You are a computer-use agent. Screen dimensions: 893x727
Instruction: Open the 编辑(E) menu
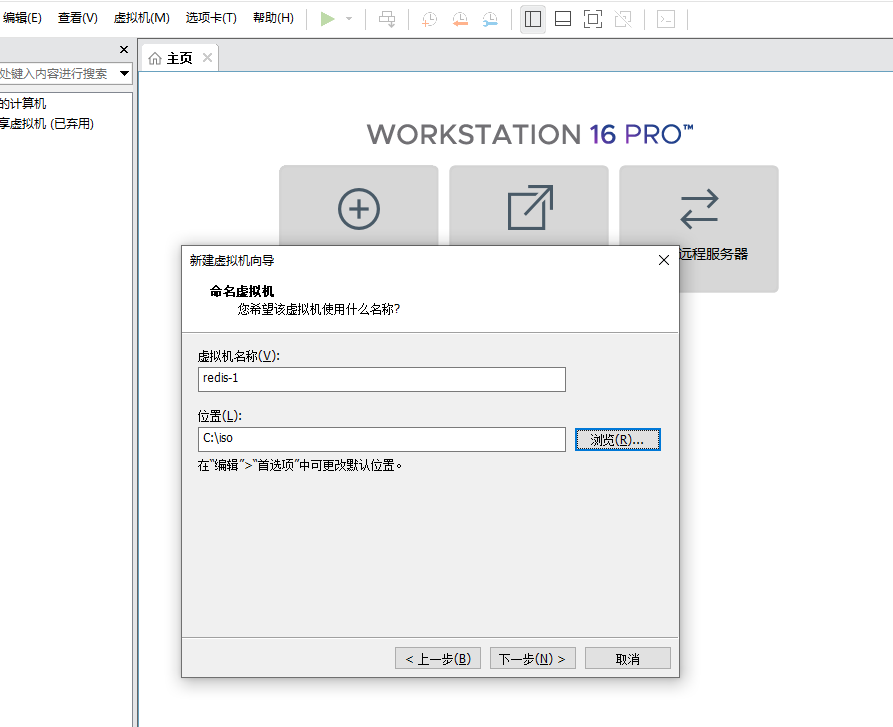click(22, 18)
